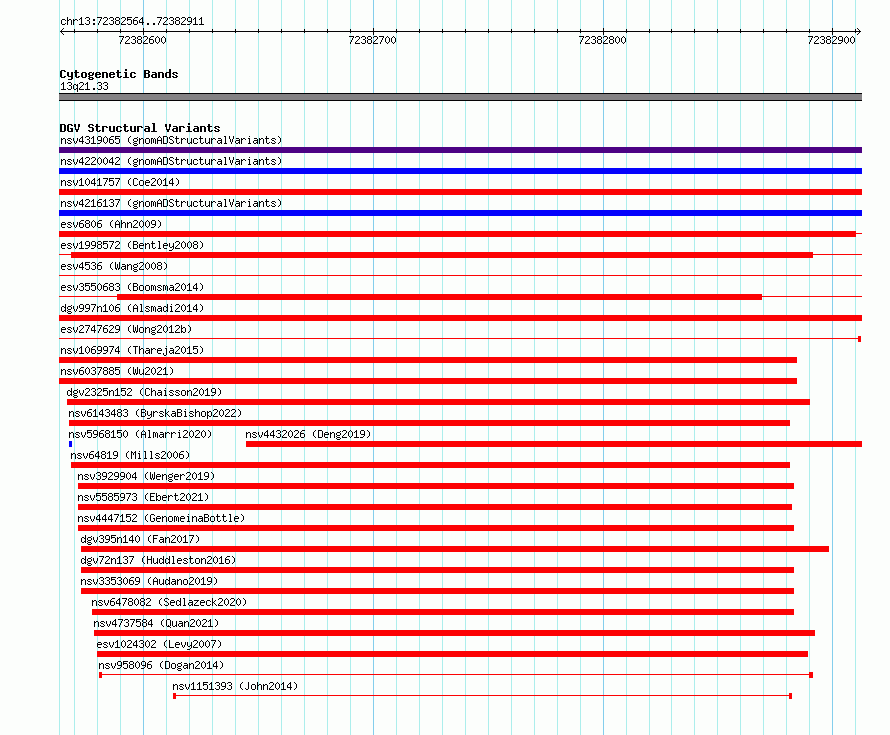The image size is (890, 735).
Task: Click the nsv64819 Mills2006 red bar
Action: pos(430,465)
